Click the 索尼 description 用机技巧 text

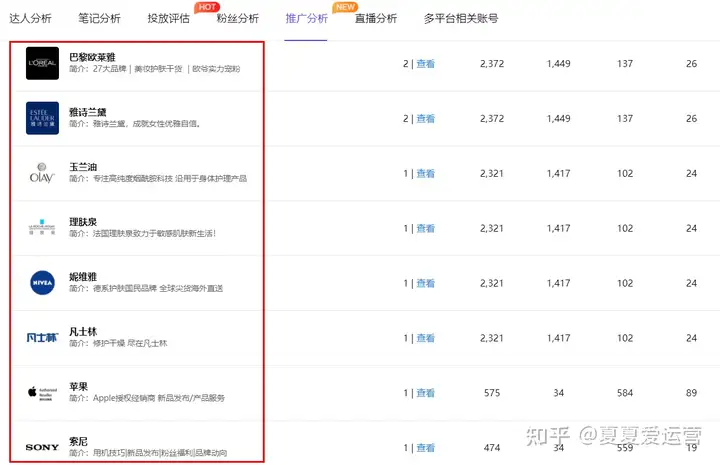[x=148, y=453]
